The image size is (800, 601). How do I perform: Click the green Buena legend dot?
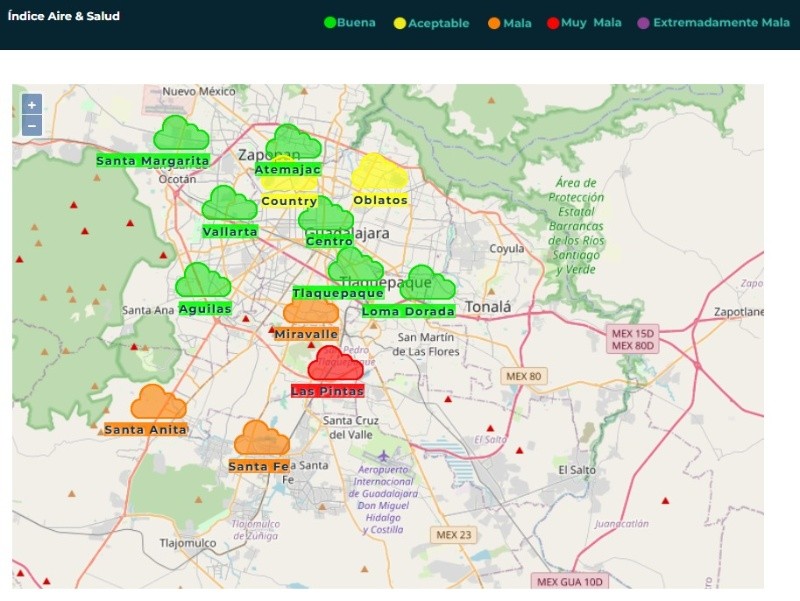(x=330, y=23)
